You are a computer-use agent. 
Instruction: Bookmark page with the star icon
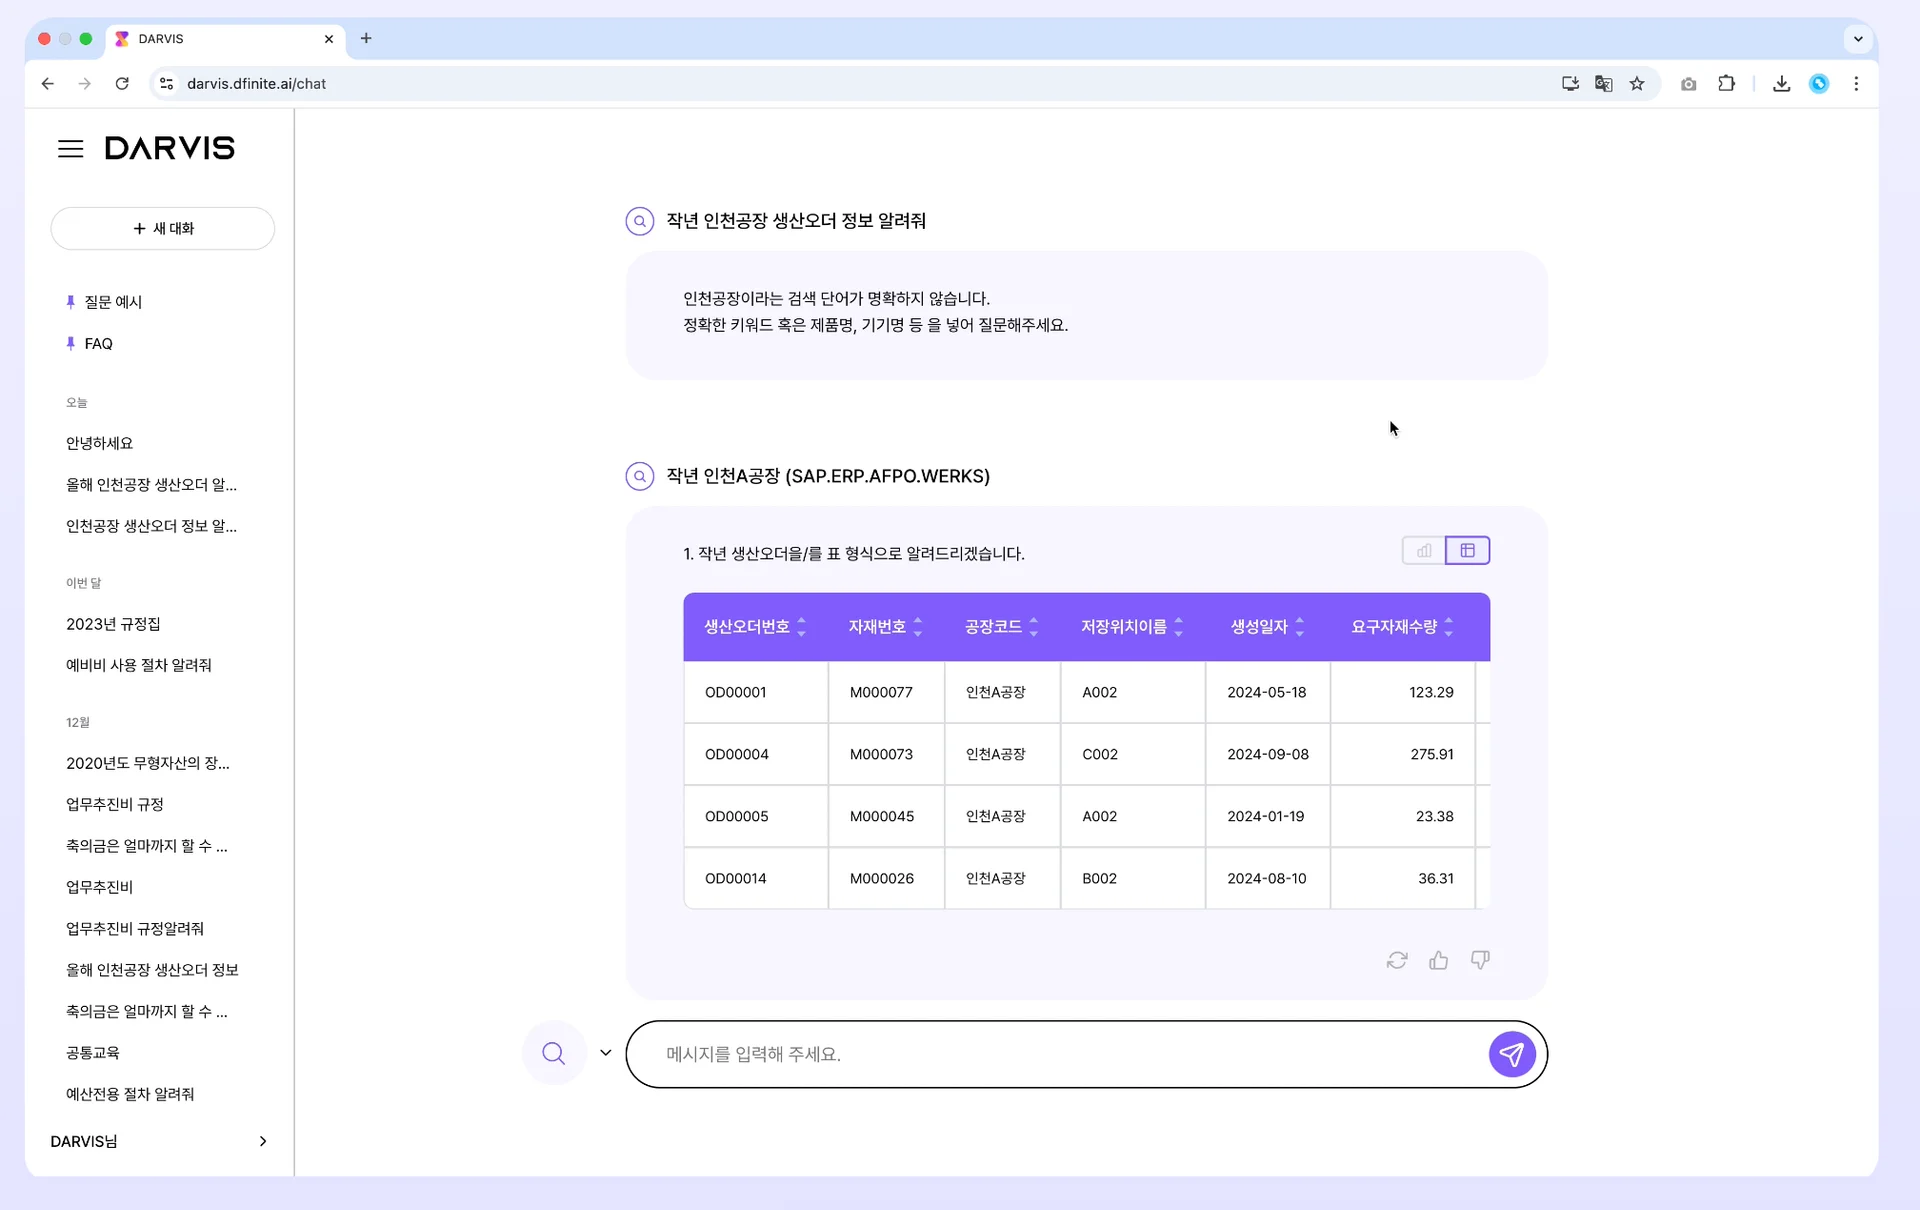click(1637, 84)
